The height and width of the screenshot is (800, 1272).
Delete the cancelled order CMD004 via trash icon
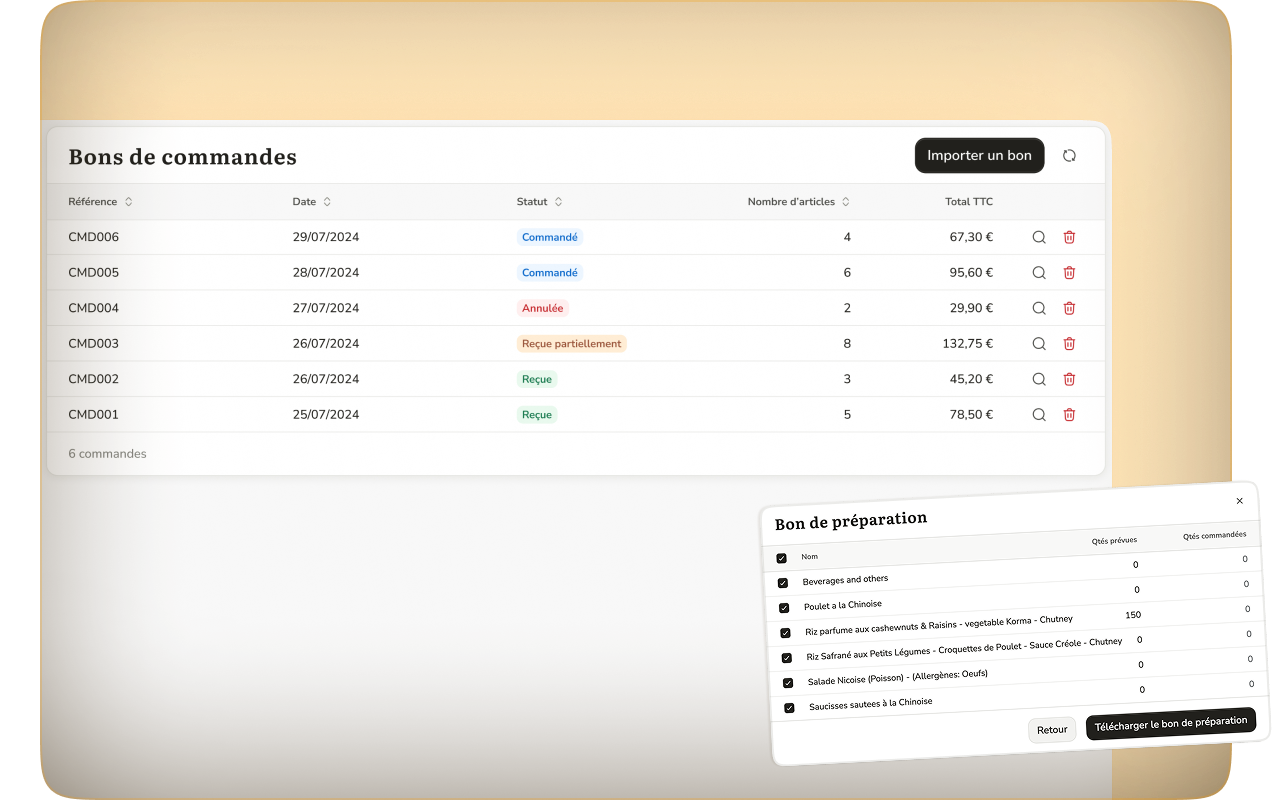(1069, 308)
